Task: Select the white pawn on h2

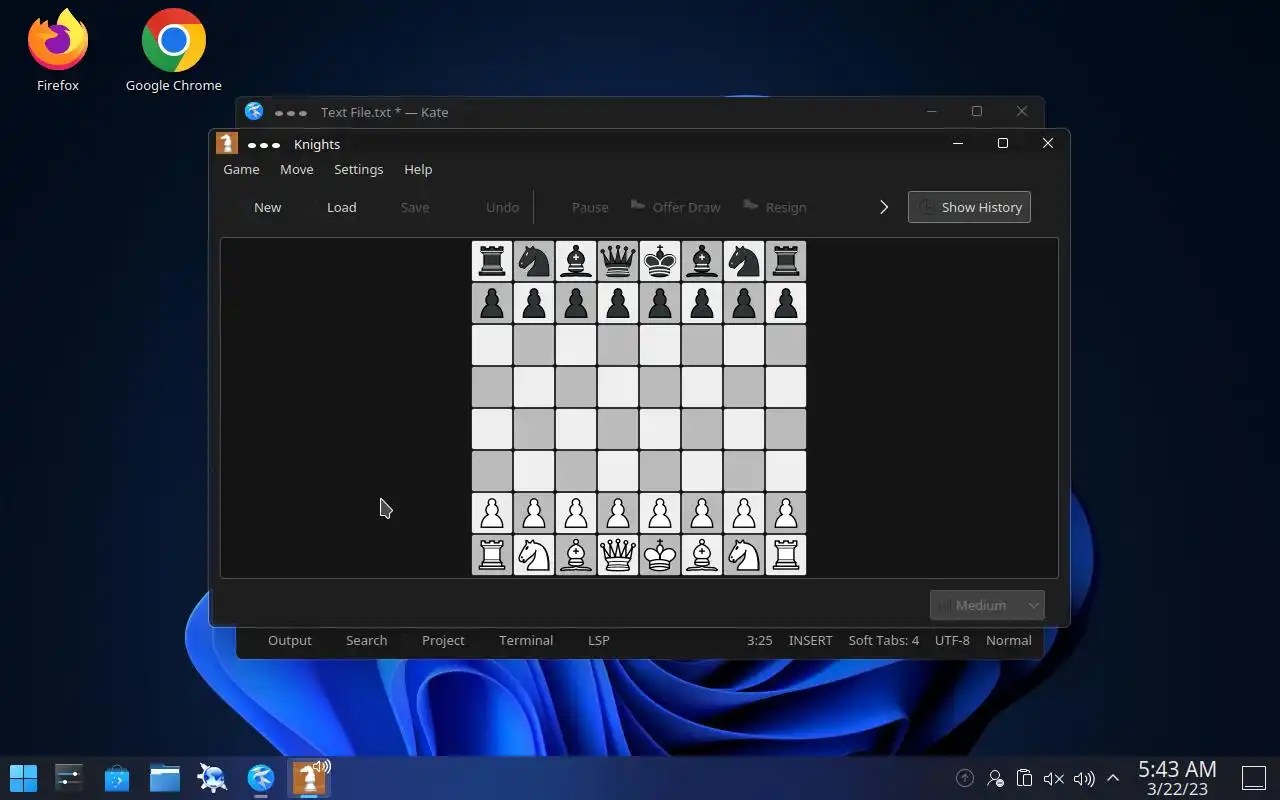Action: [786, 513]
